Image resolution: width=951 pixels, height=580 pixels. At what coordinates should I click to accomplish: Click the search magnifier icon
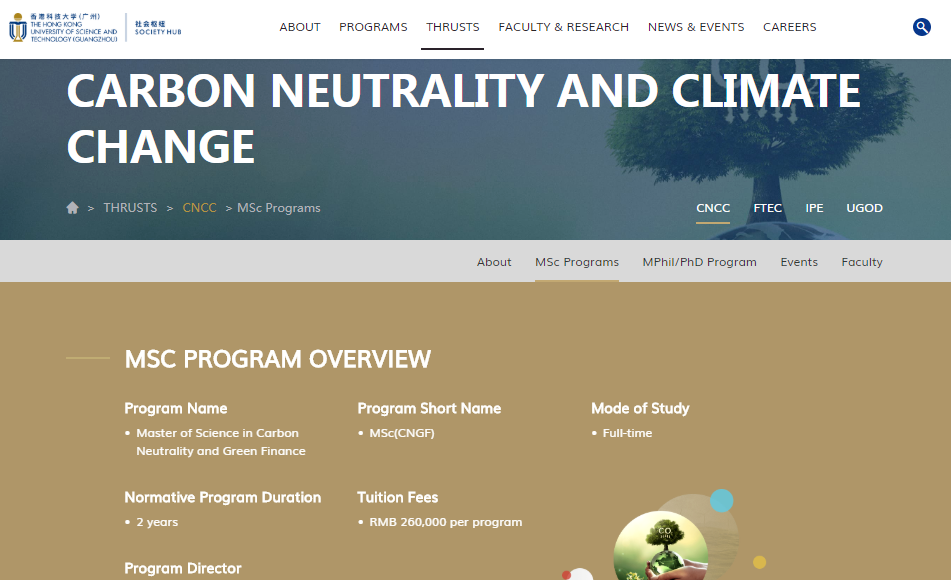coord(921,27)
